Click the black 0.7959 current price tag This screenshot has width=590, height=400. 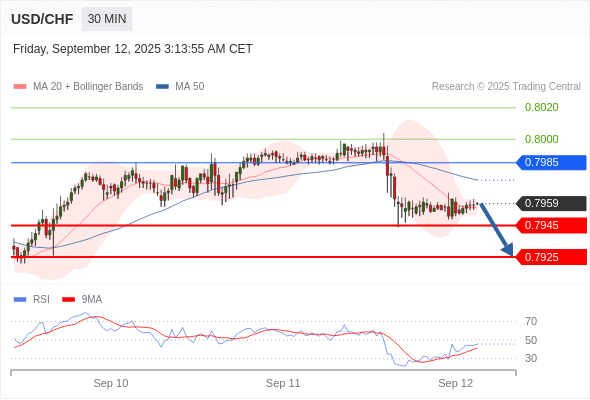(x=551, y=203)
